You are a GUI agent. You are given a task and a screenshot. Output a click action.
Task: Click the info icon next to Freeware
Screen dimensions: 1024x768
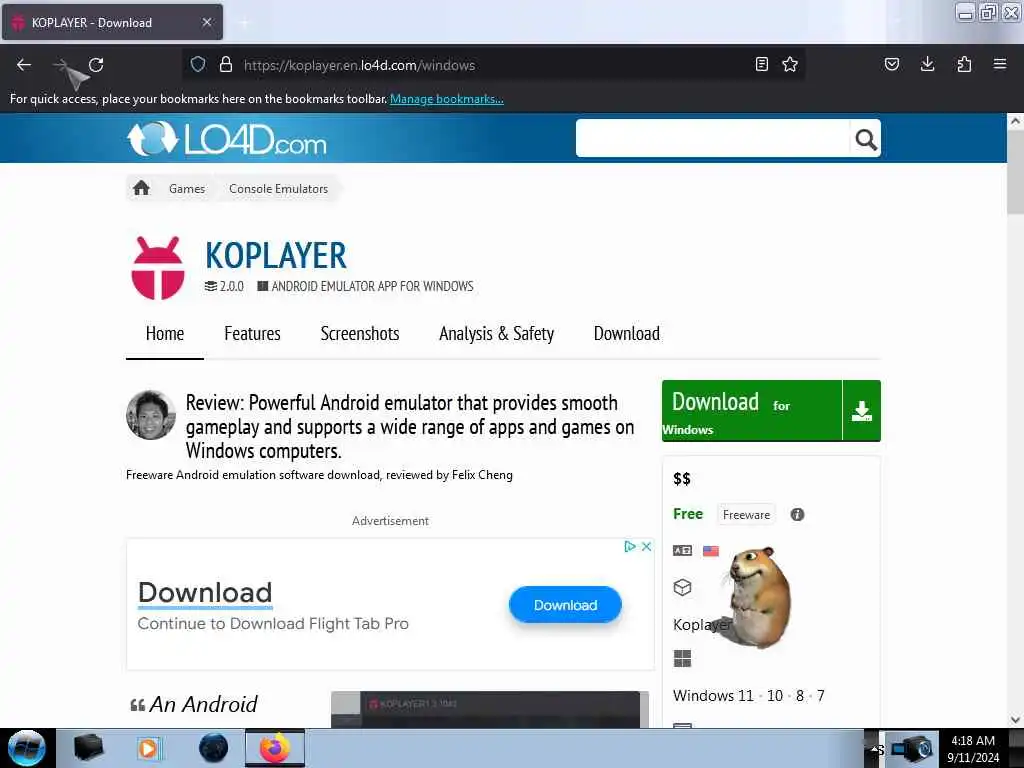(797, 515)
